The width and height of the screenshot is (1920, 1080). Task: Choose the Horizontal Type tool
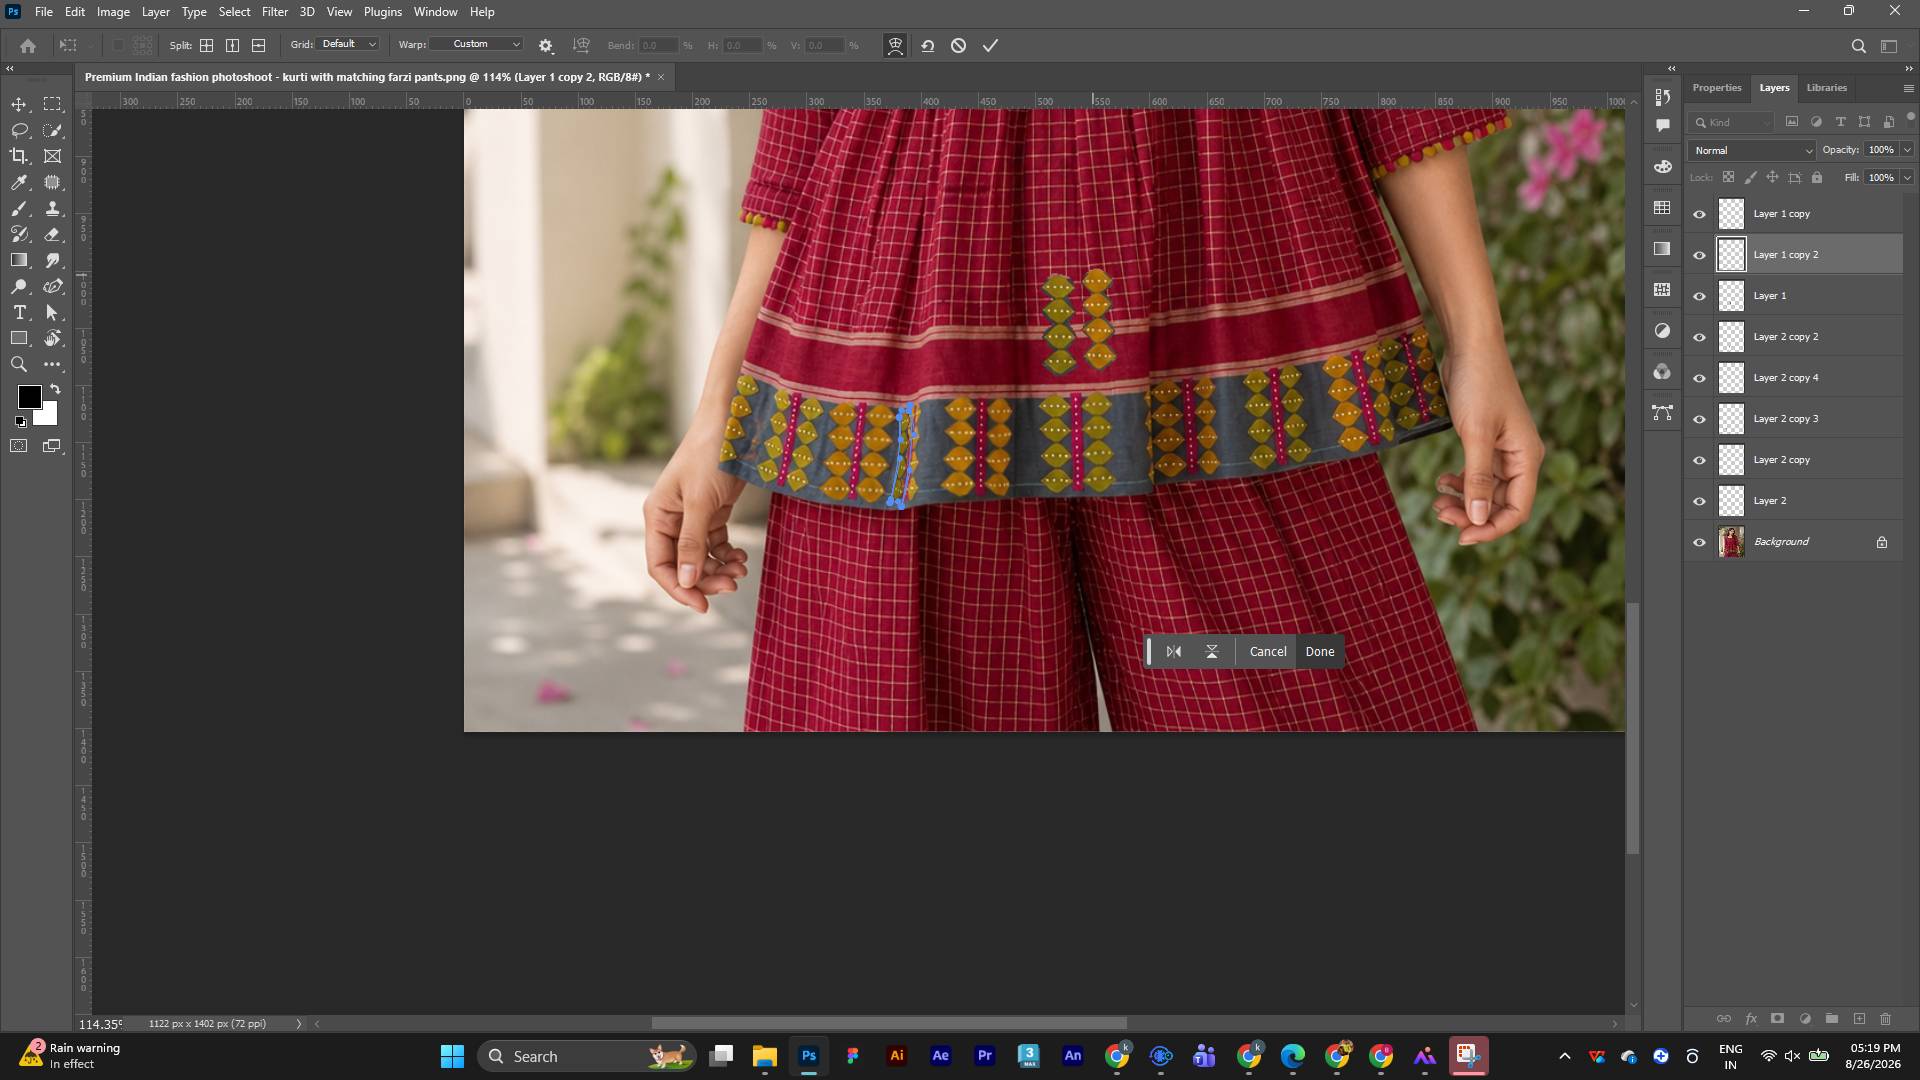19,313
